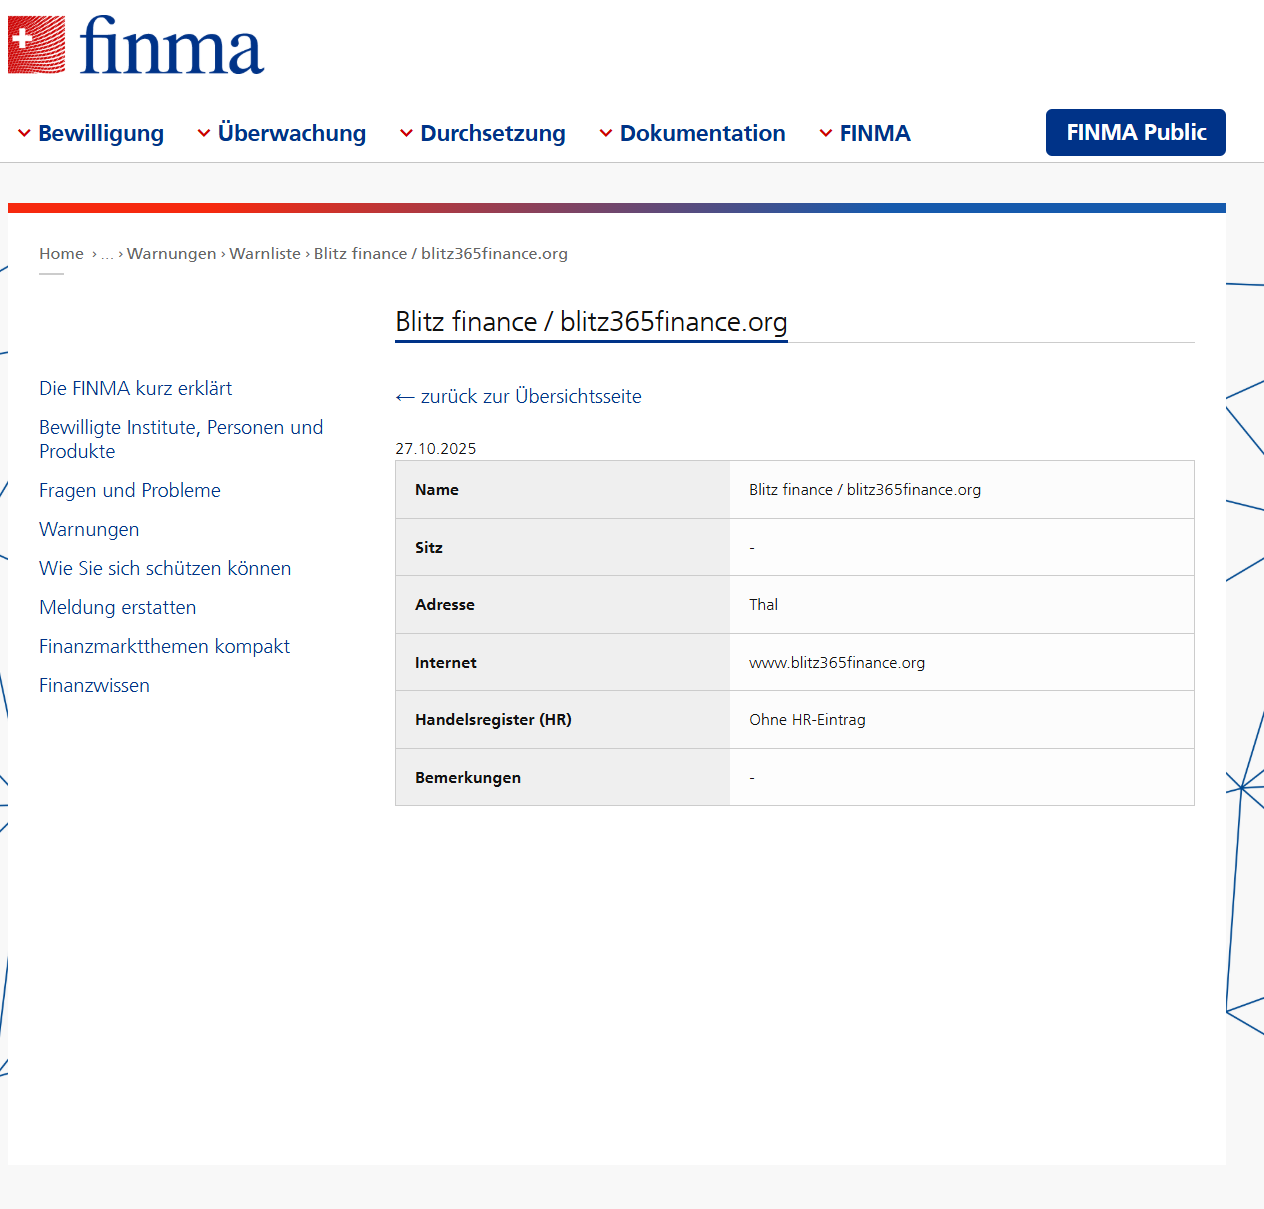Expand the Dokumentation menu chevron
Image resolution: width=1264 pixels, height=1209 pixels.
(606, 134)
